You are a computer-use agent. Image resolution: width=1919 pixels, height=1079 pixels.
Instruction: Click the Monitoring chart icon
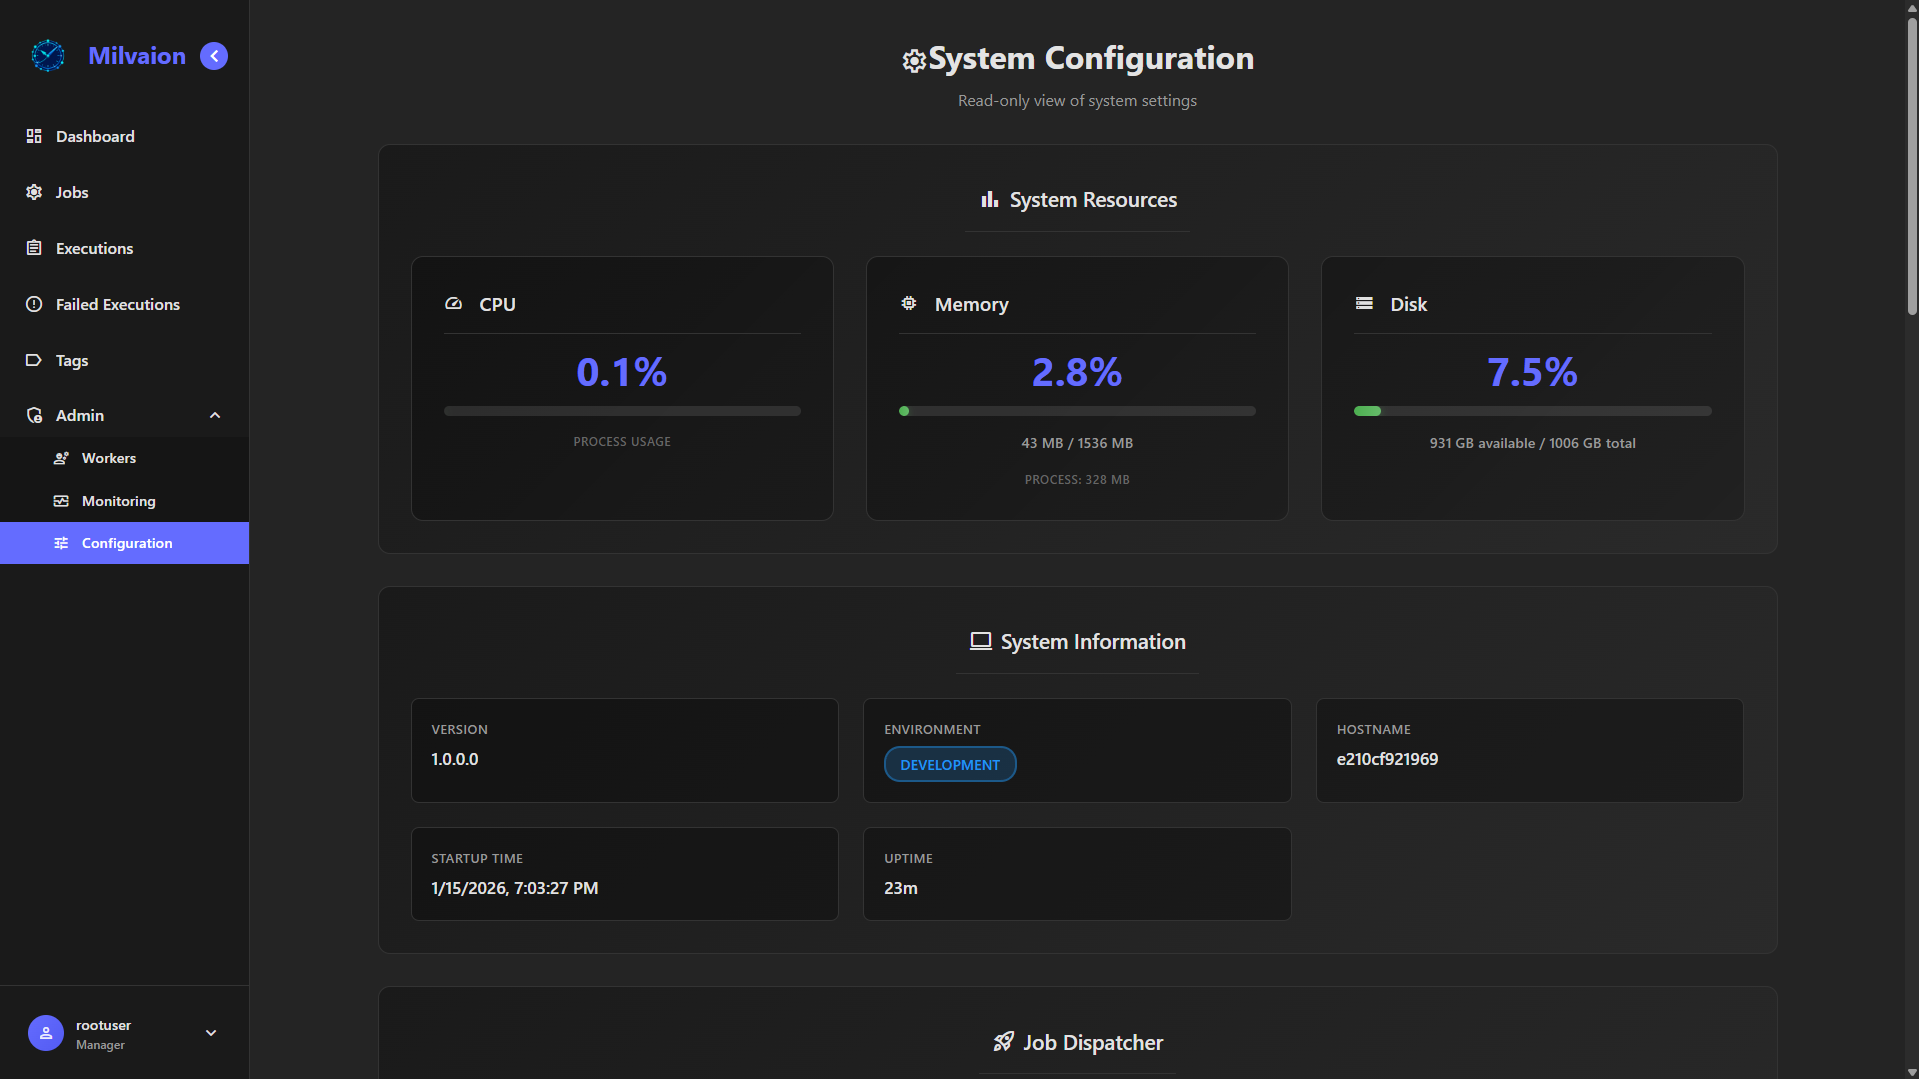61,501
